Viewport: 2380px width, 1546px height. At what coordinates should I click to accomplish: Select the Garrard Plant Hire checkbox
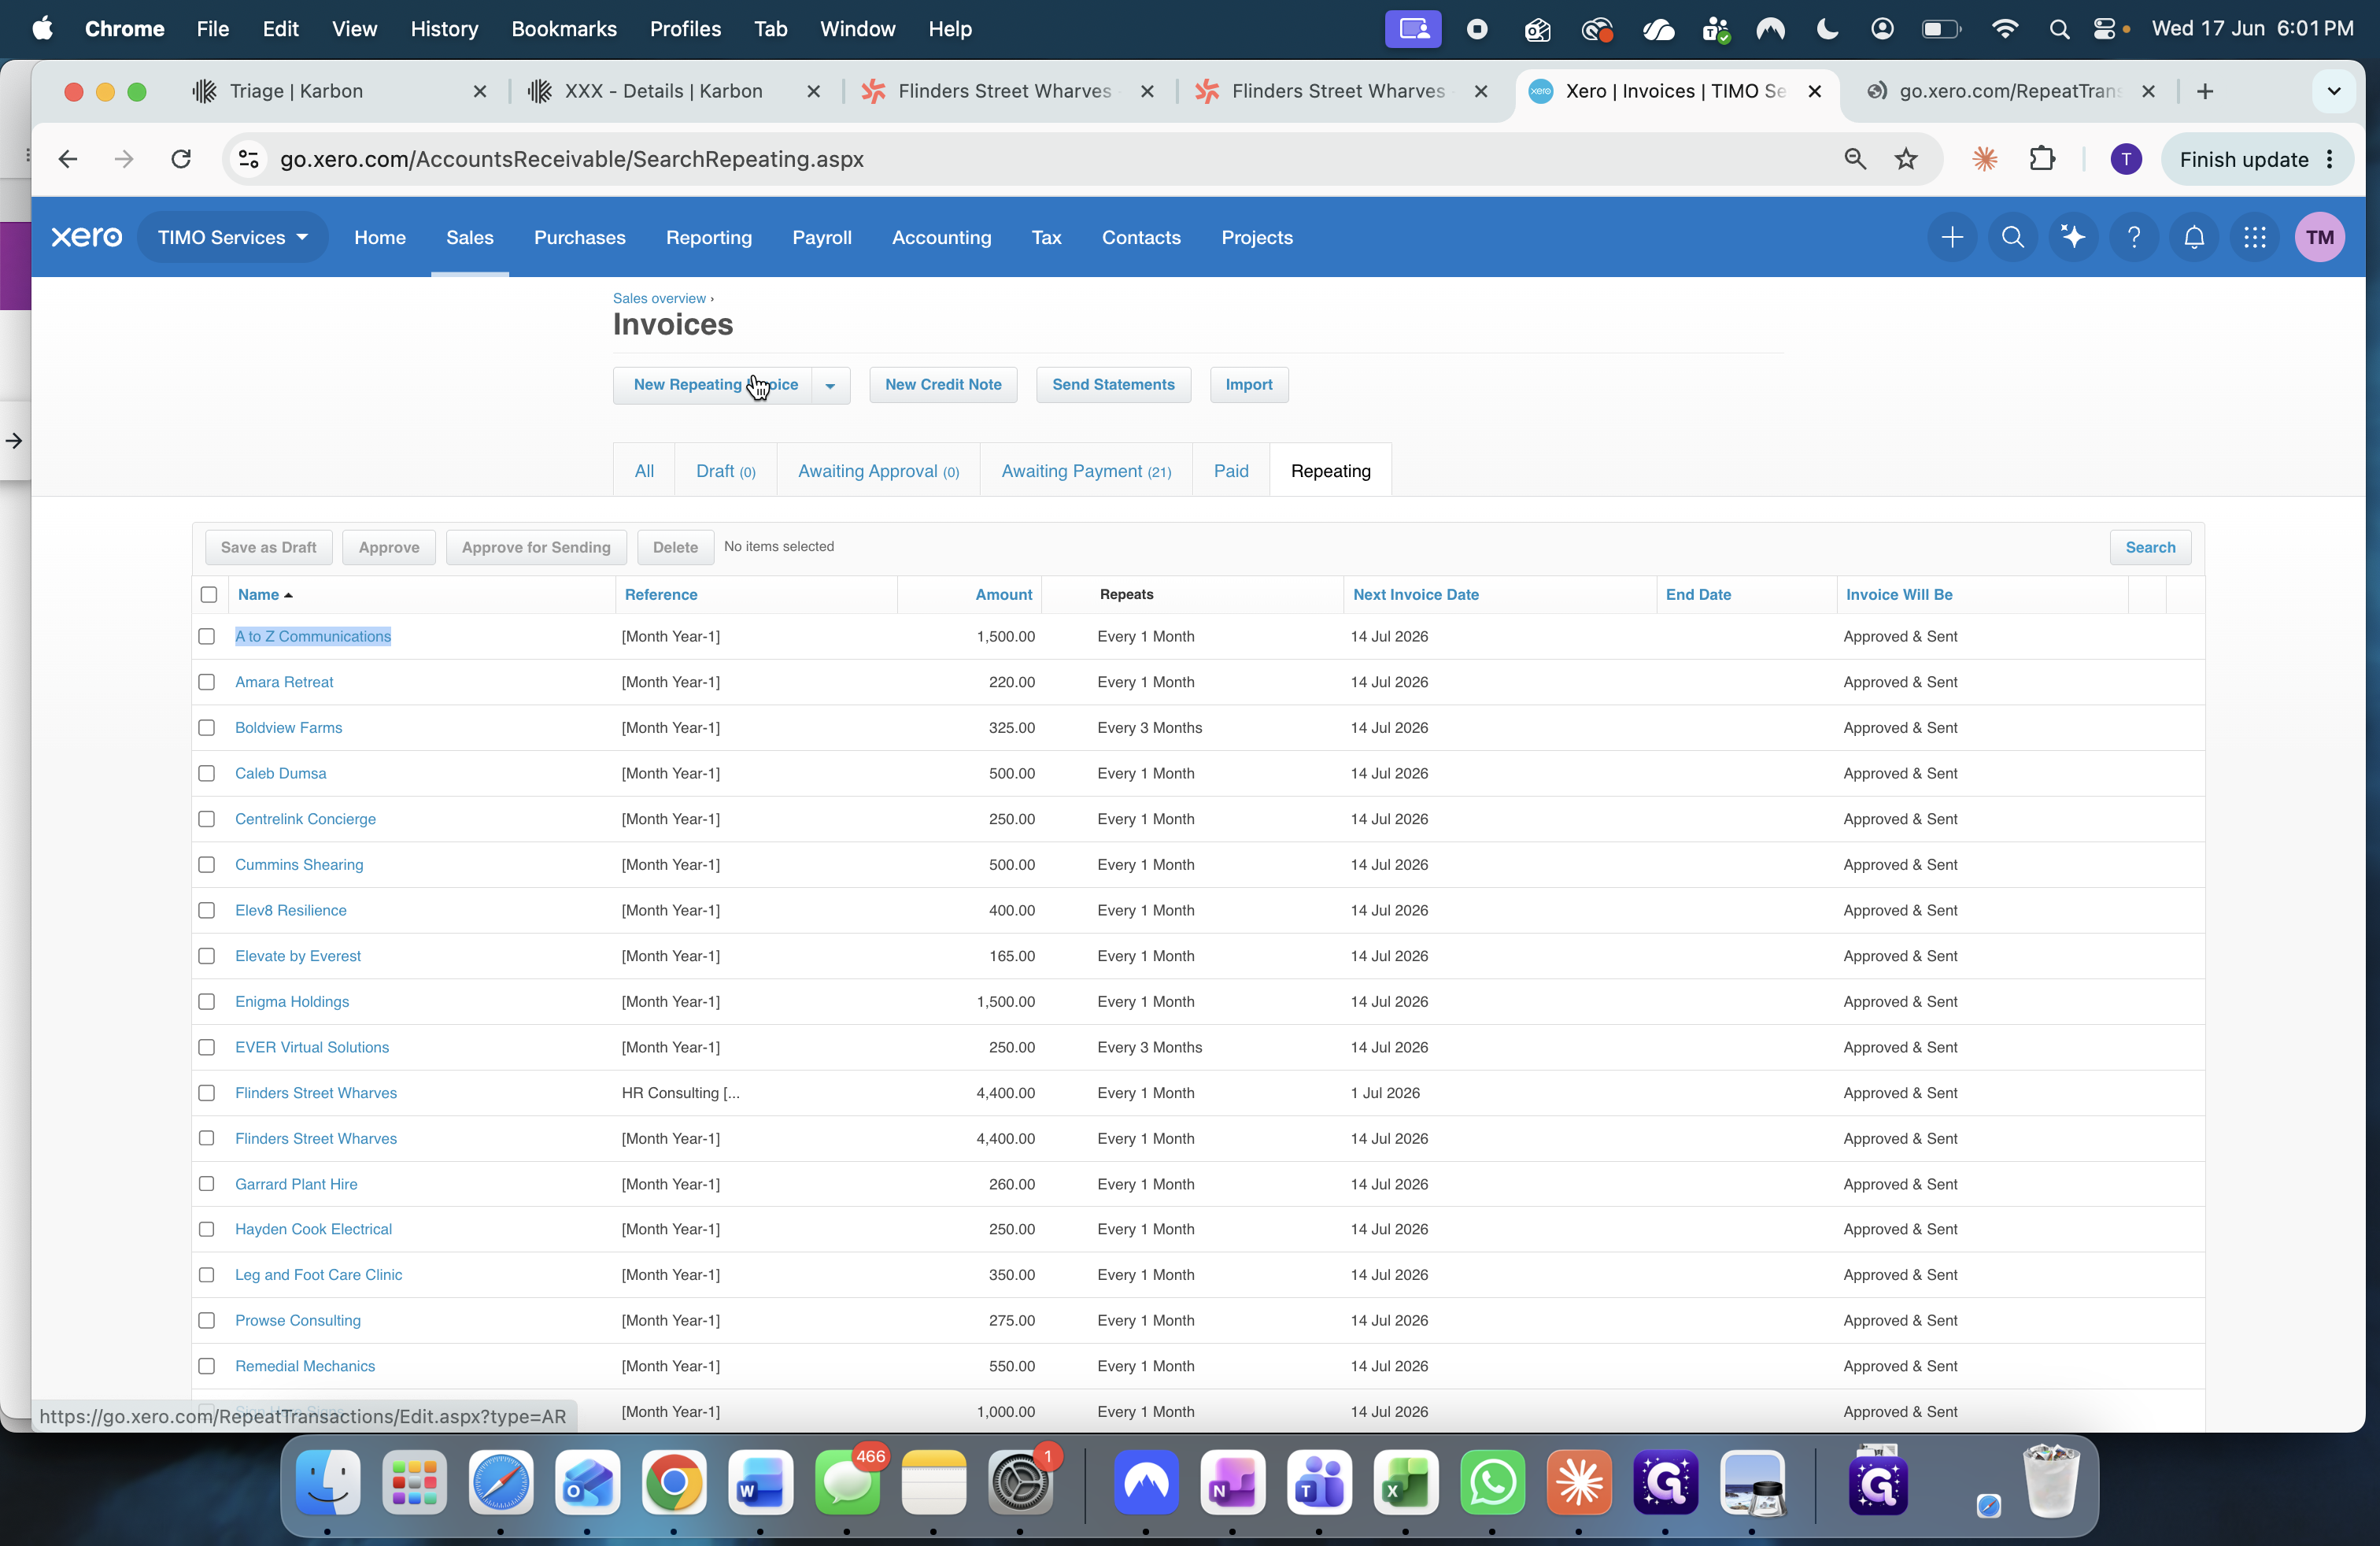click(x=206, y=1184)
